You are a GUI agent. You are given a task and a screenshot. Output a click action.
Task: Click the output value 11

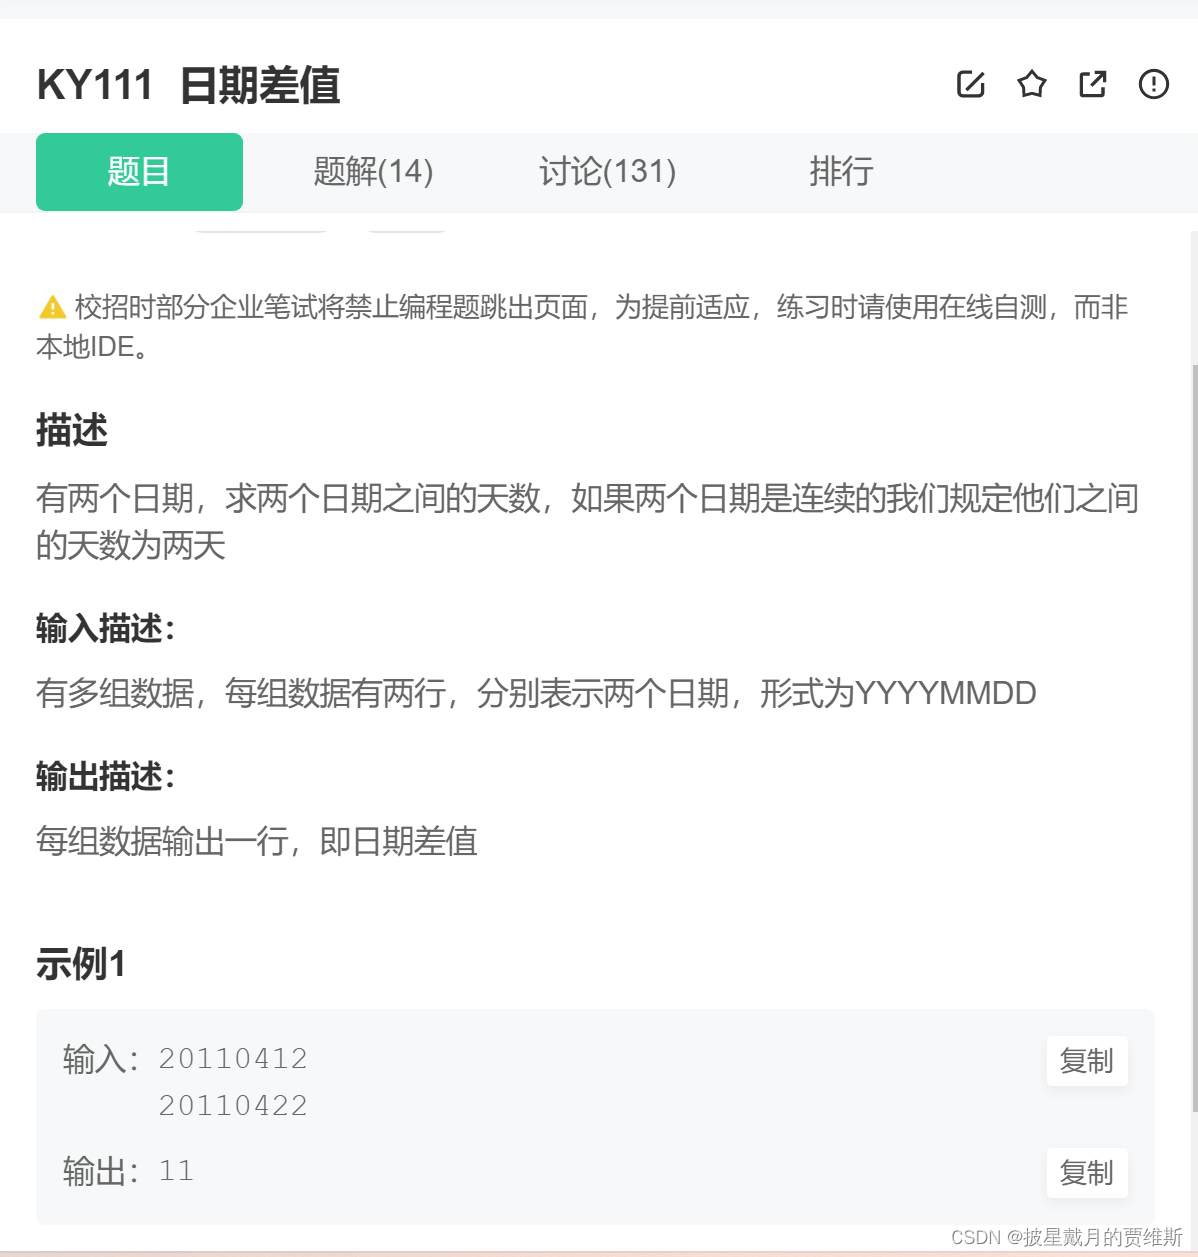click(177, 1170)
